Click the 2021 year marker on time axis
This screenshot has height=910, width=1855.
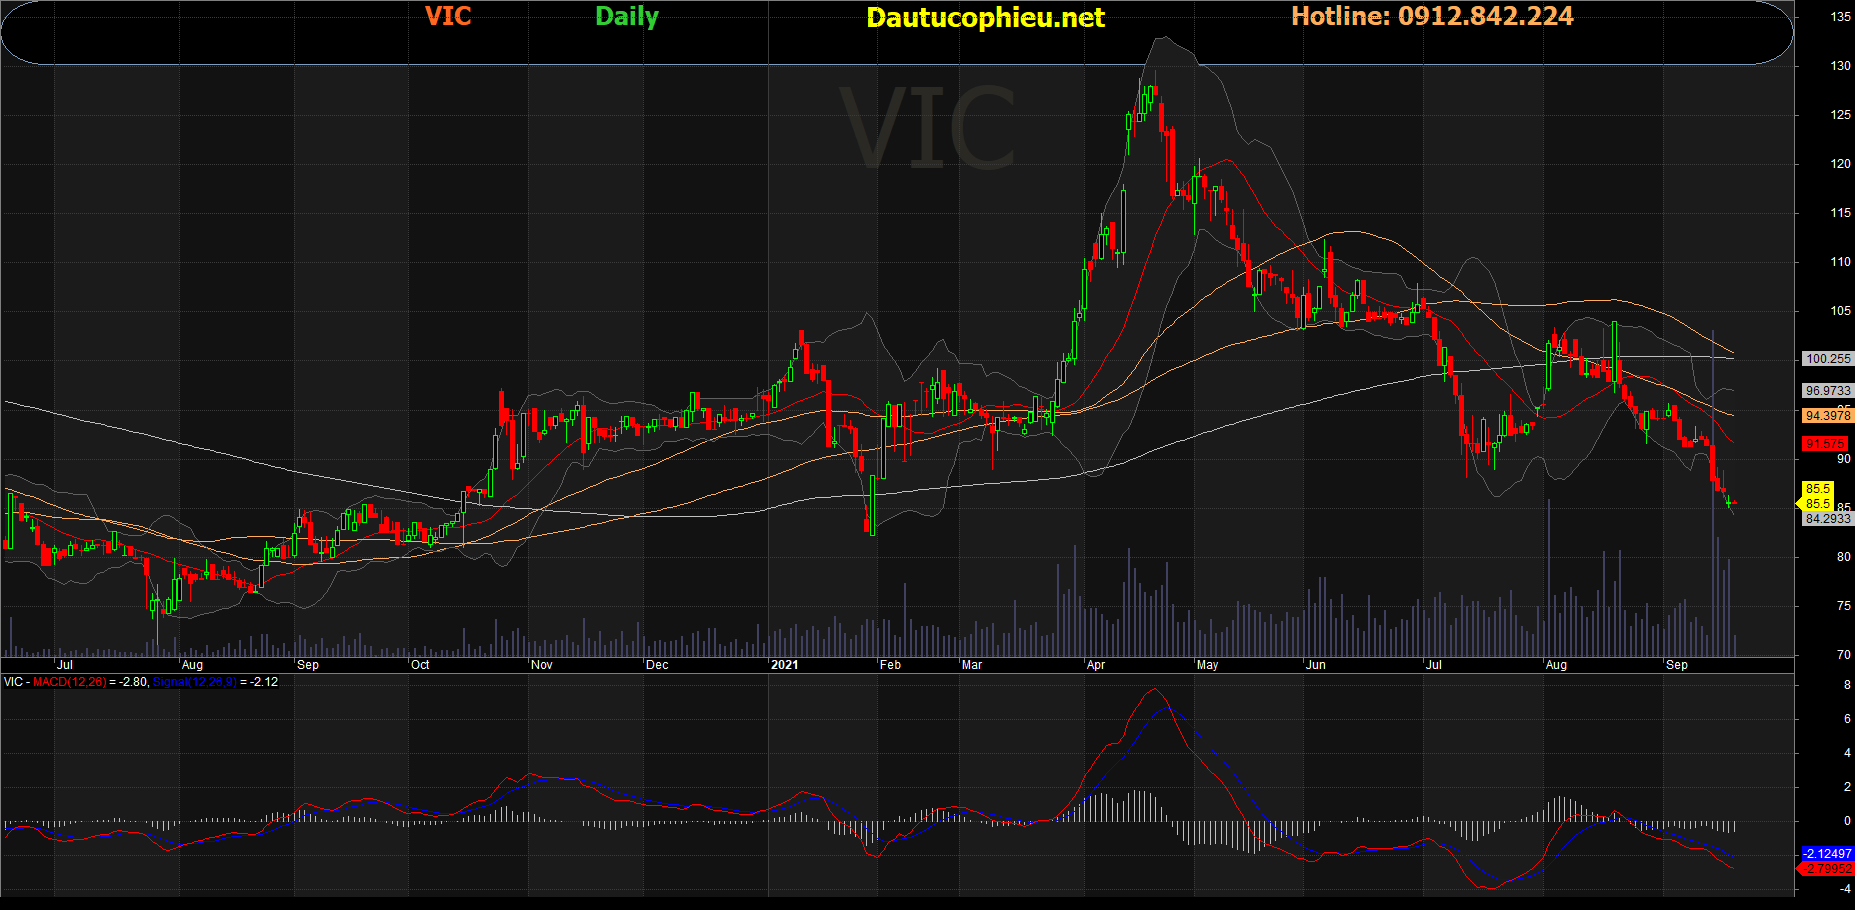[785, 665]
